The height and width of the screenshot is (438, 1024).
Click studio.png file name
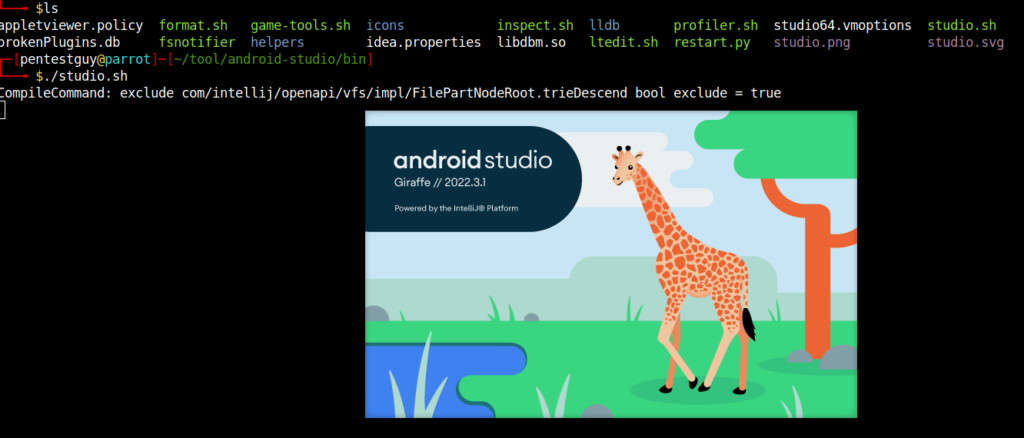pyautogui.click(x=812, y=43)
